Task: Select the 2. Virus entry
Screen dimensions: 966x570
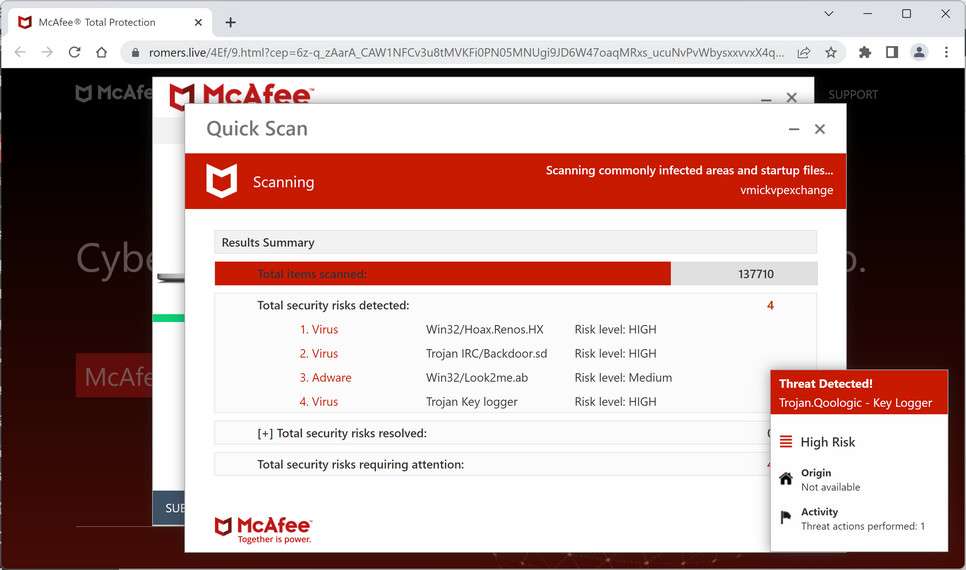Action: coord(319,354)
